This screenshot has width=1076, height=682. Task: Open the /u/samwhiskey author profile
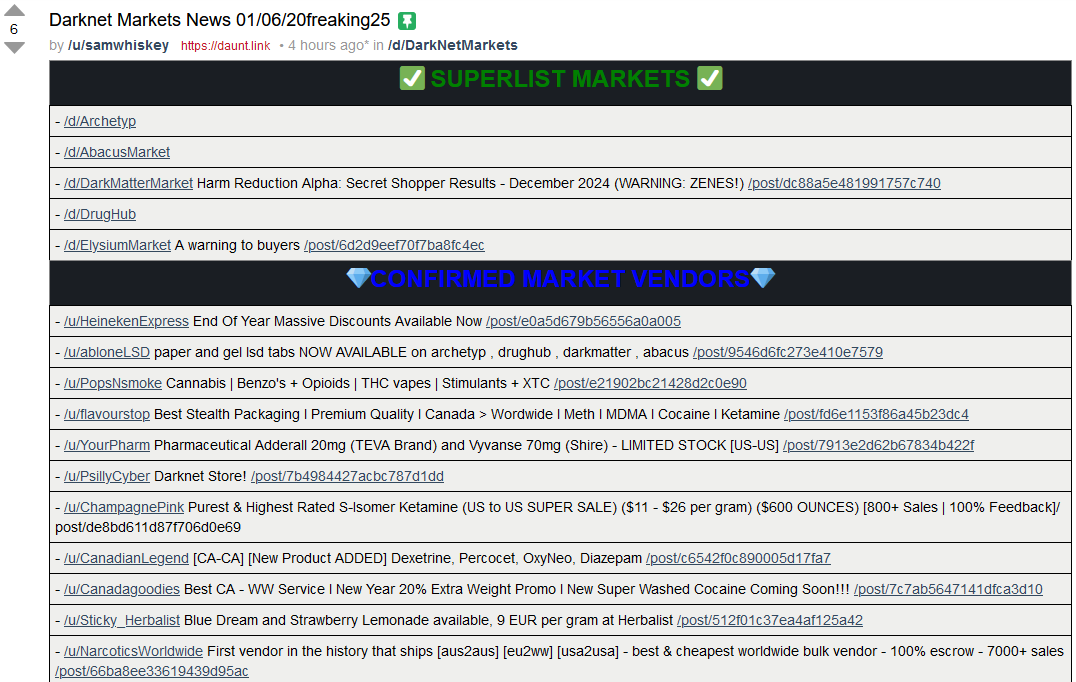click(118, 45)
